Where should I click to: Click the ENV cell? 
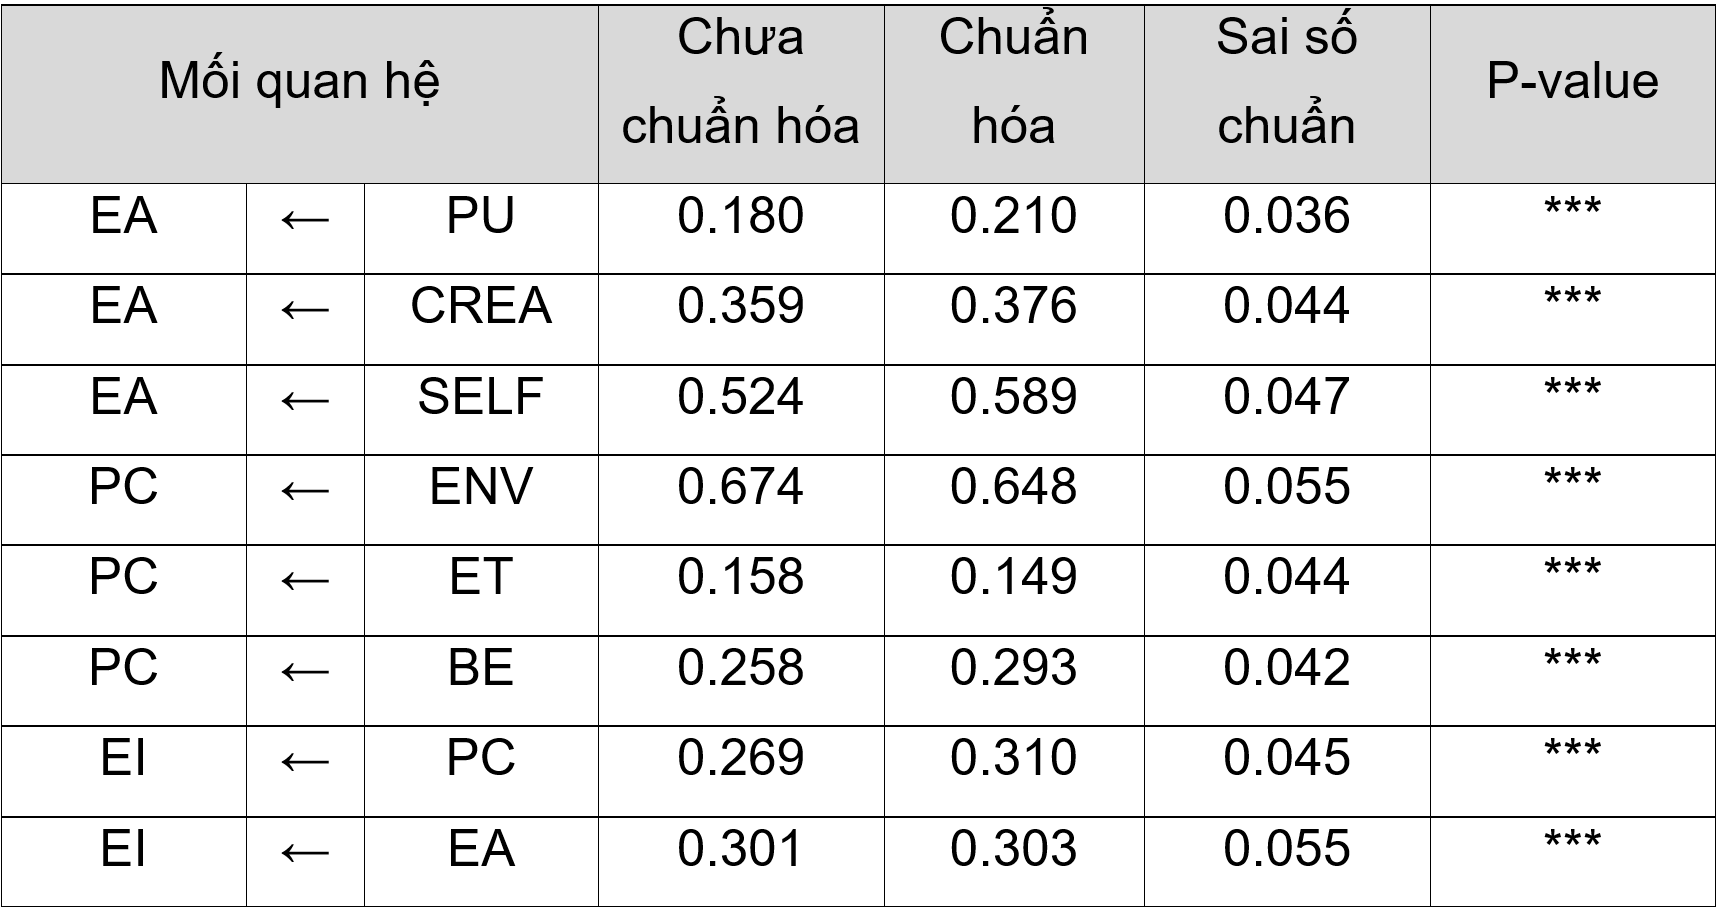481,500
